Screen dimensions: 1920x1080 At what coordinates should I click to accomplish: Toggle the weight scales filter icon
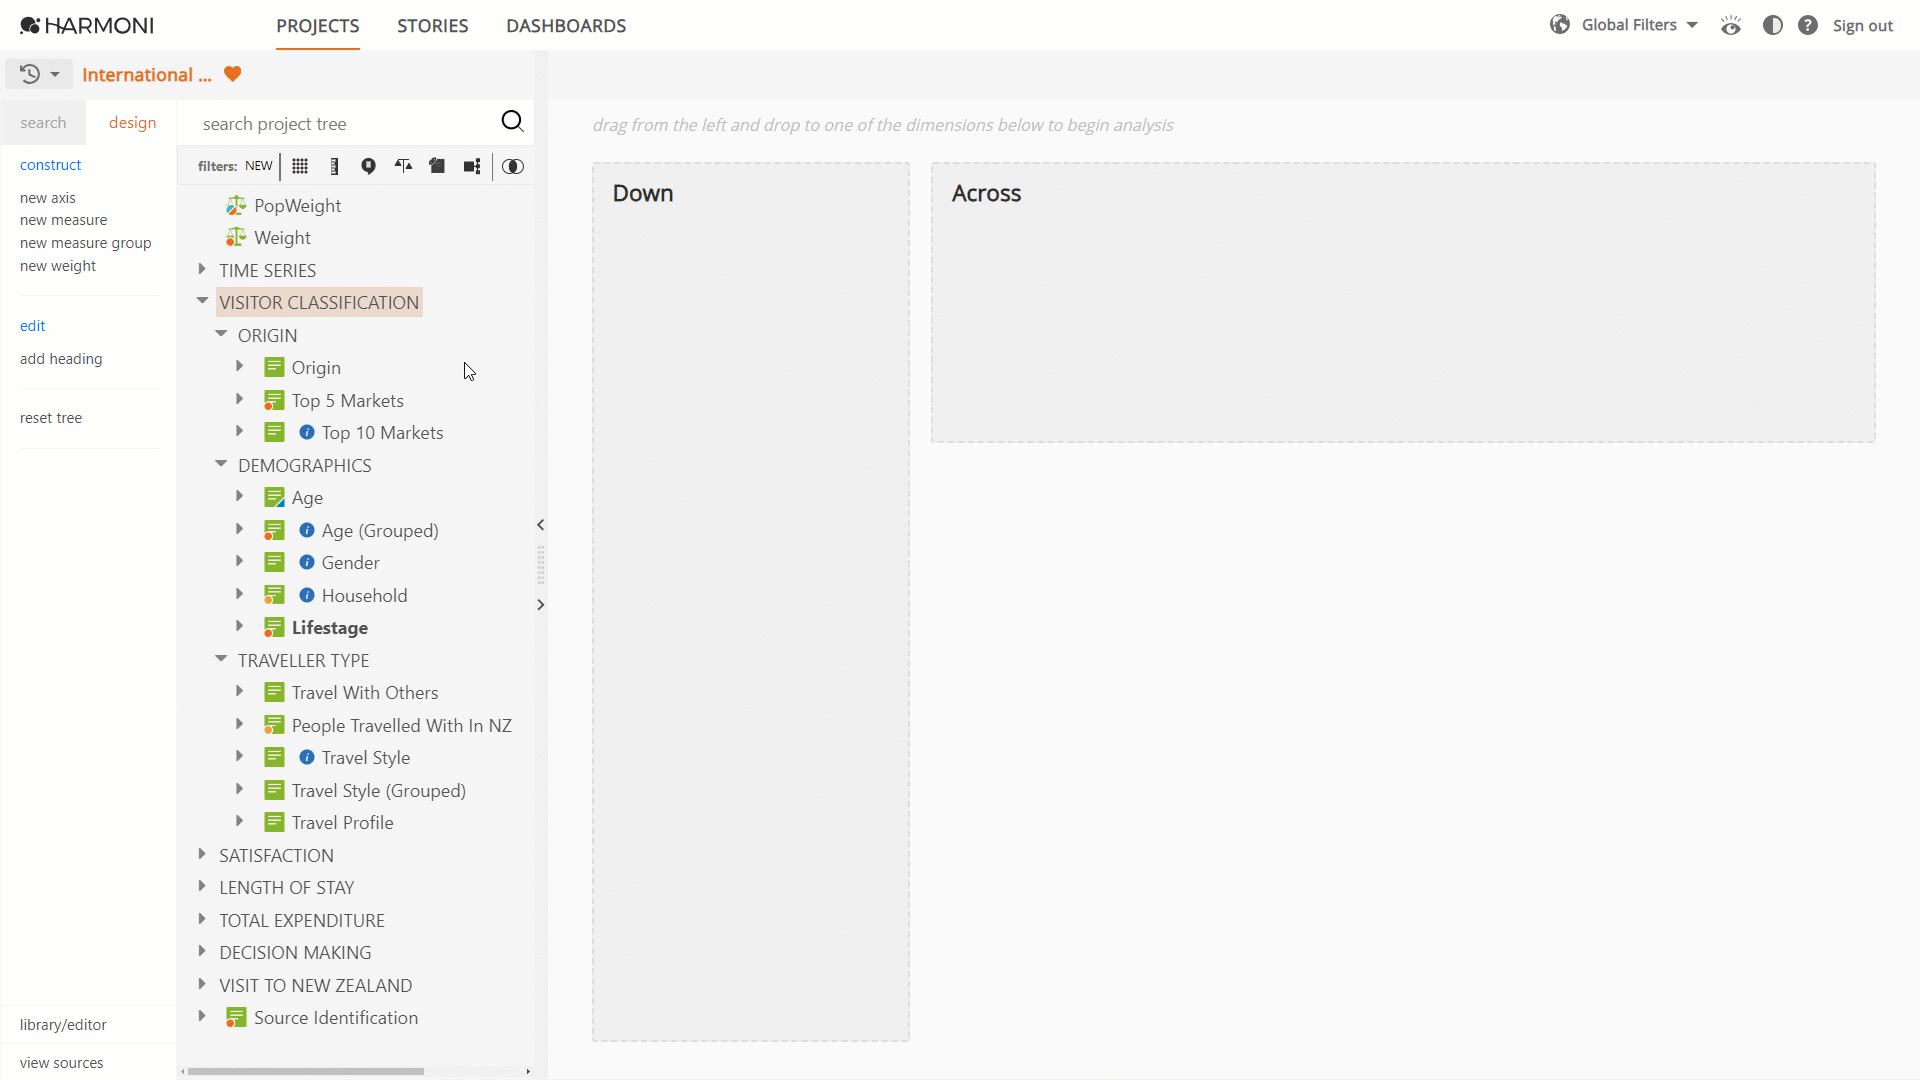[403, 166]
